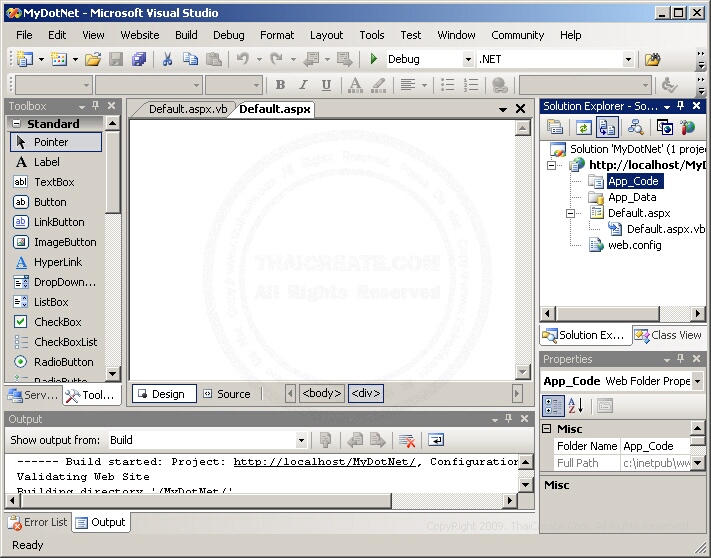Screen dimensions: 711x558
Task: Switch to the Default.aspx.vb tab
Action: tap(188, 109)
